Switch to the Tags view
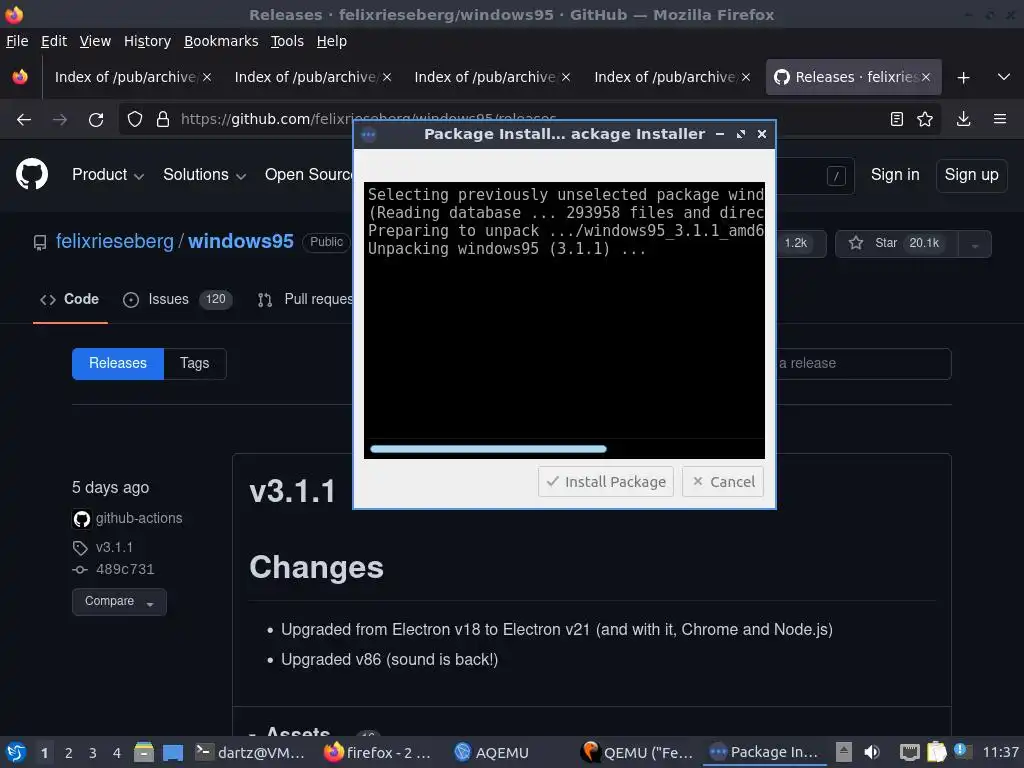1024x768 pixels. pyautogui.click(x=195, y=364)
